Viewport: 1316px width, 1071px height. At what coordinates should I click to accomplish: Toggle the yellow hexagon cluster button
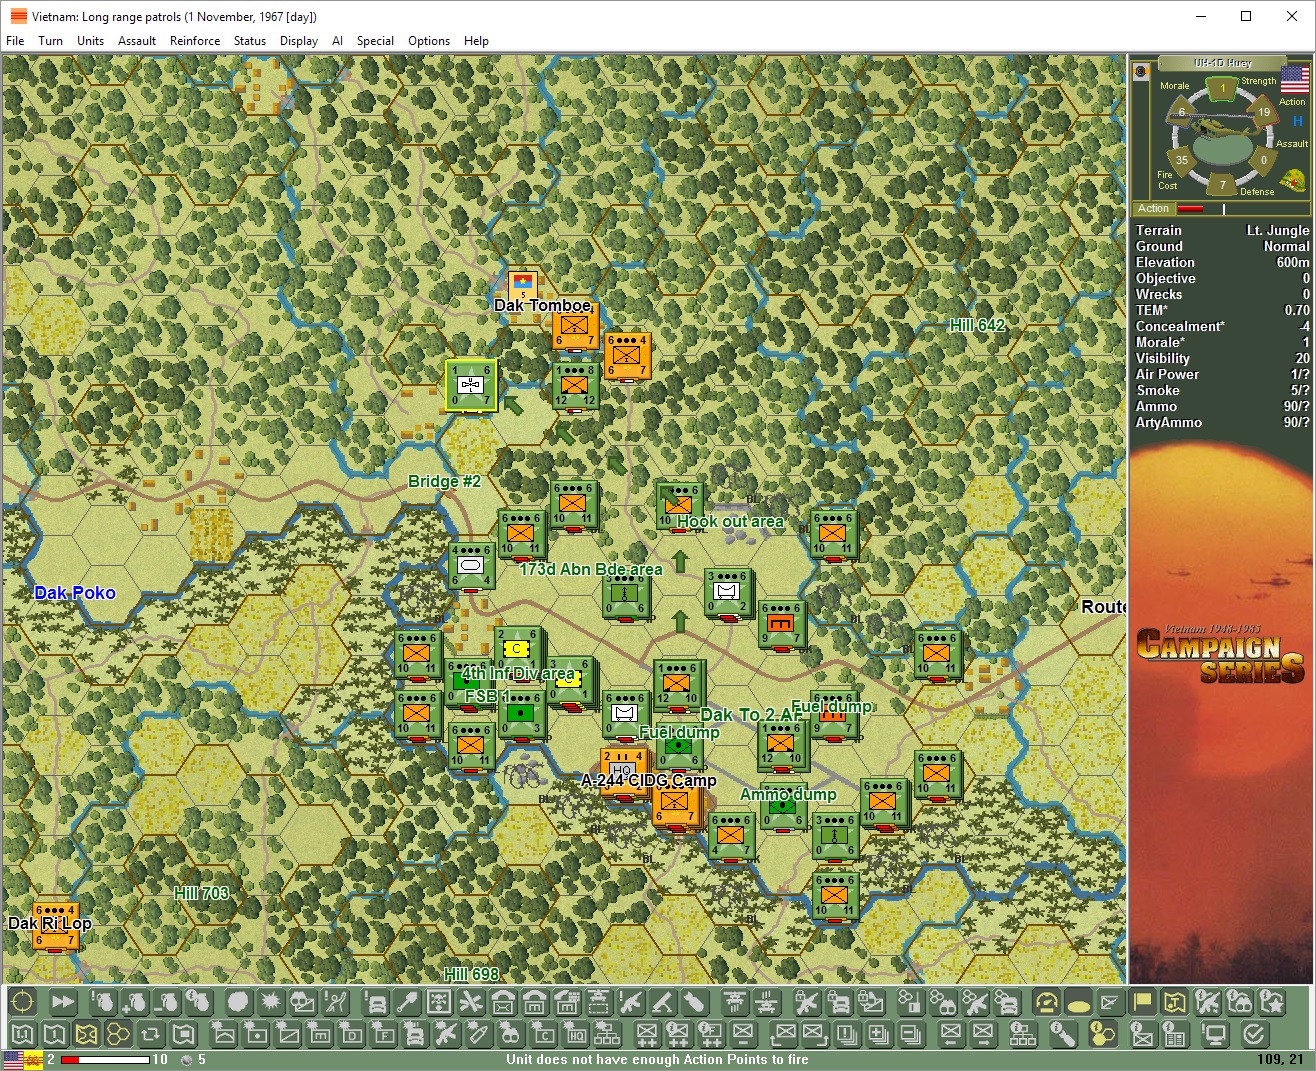click(118, 1033)
